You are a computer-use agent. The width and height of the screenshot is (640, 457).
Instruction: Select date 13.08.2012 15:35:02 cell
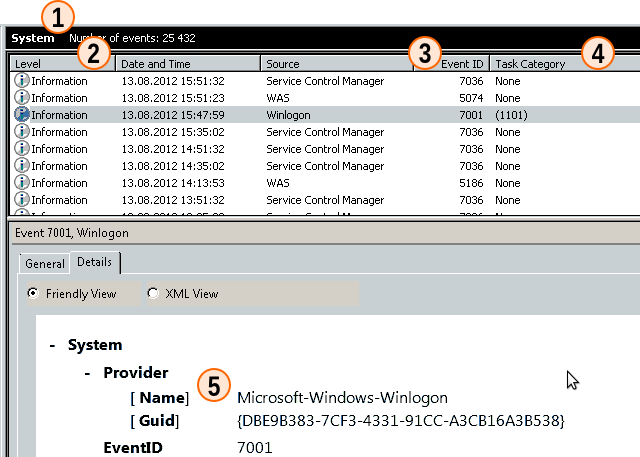173,132
